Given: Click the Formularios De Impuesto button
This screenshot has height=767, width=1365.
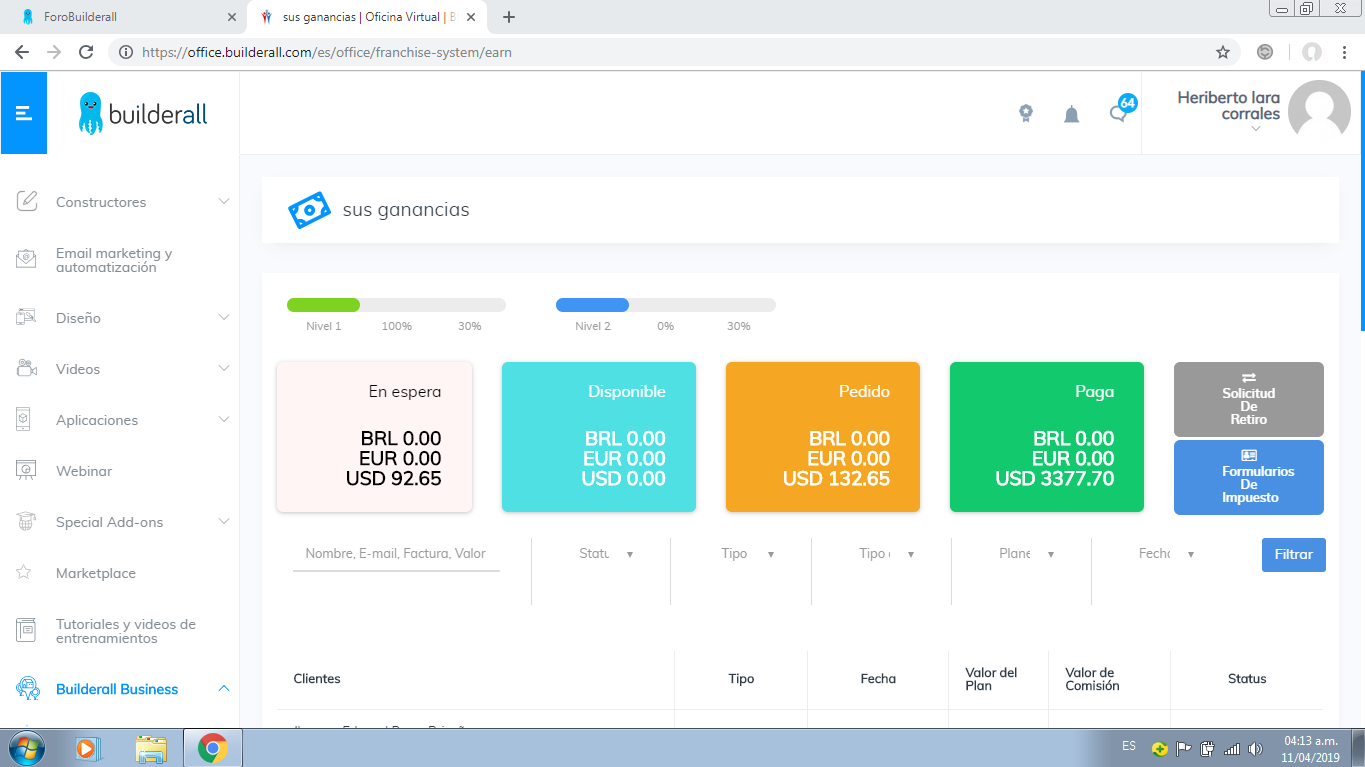Looking at the screenshot, I should [1248, 477].
